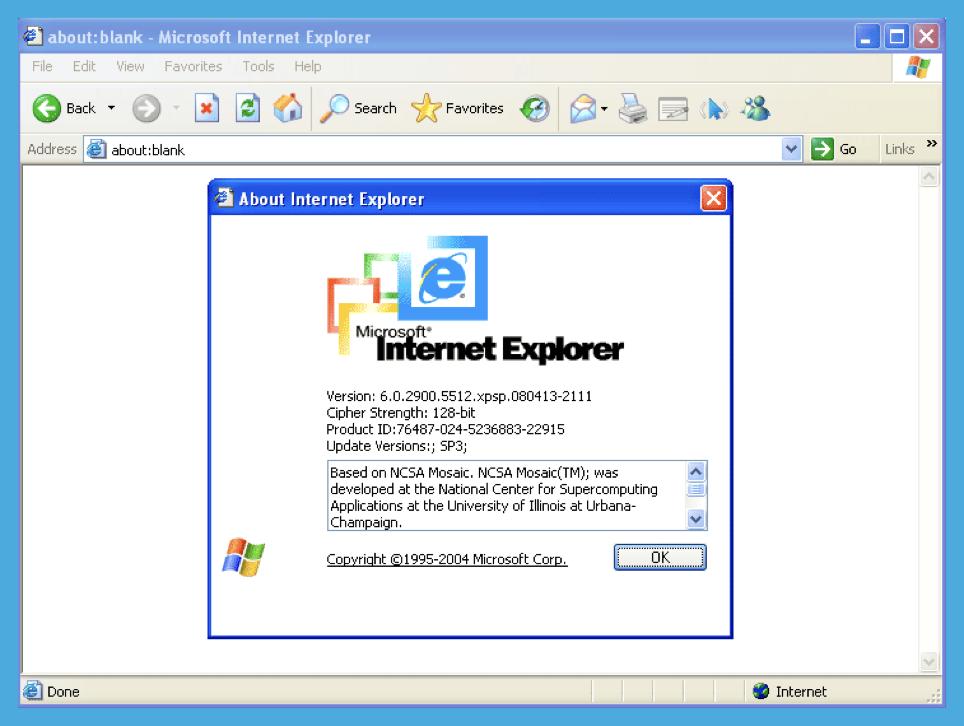Click the status bar page icon
Image resolution: width=964 pixels, height=726 pixels.
[33, 691]
